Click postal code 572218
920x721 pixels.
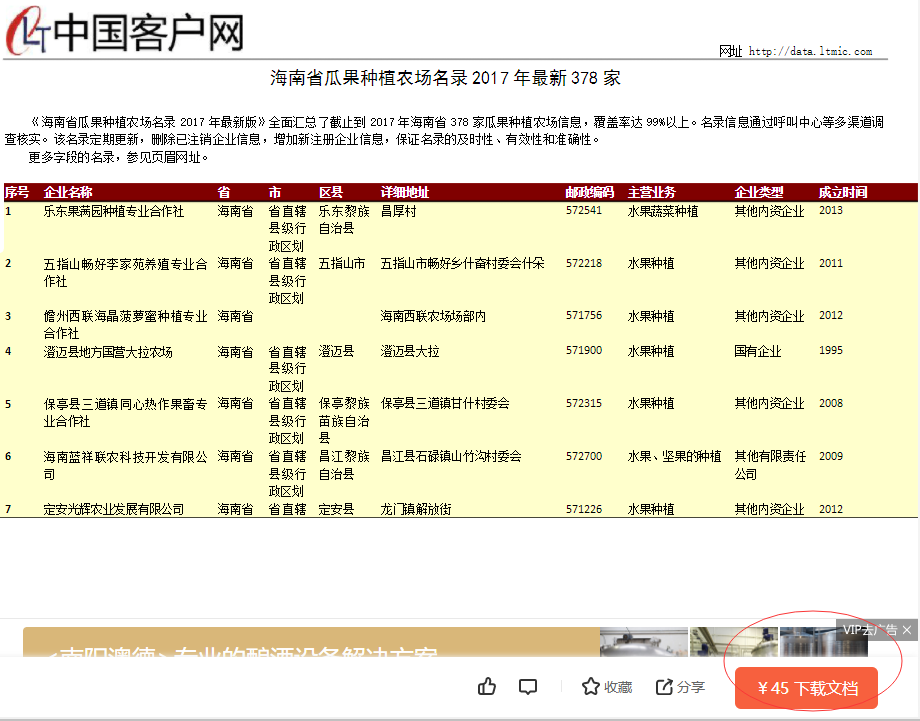tap(584, 263)
